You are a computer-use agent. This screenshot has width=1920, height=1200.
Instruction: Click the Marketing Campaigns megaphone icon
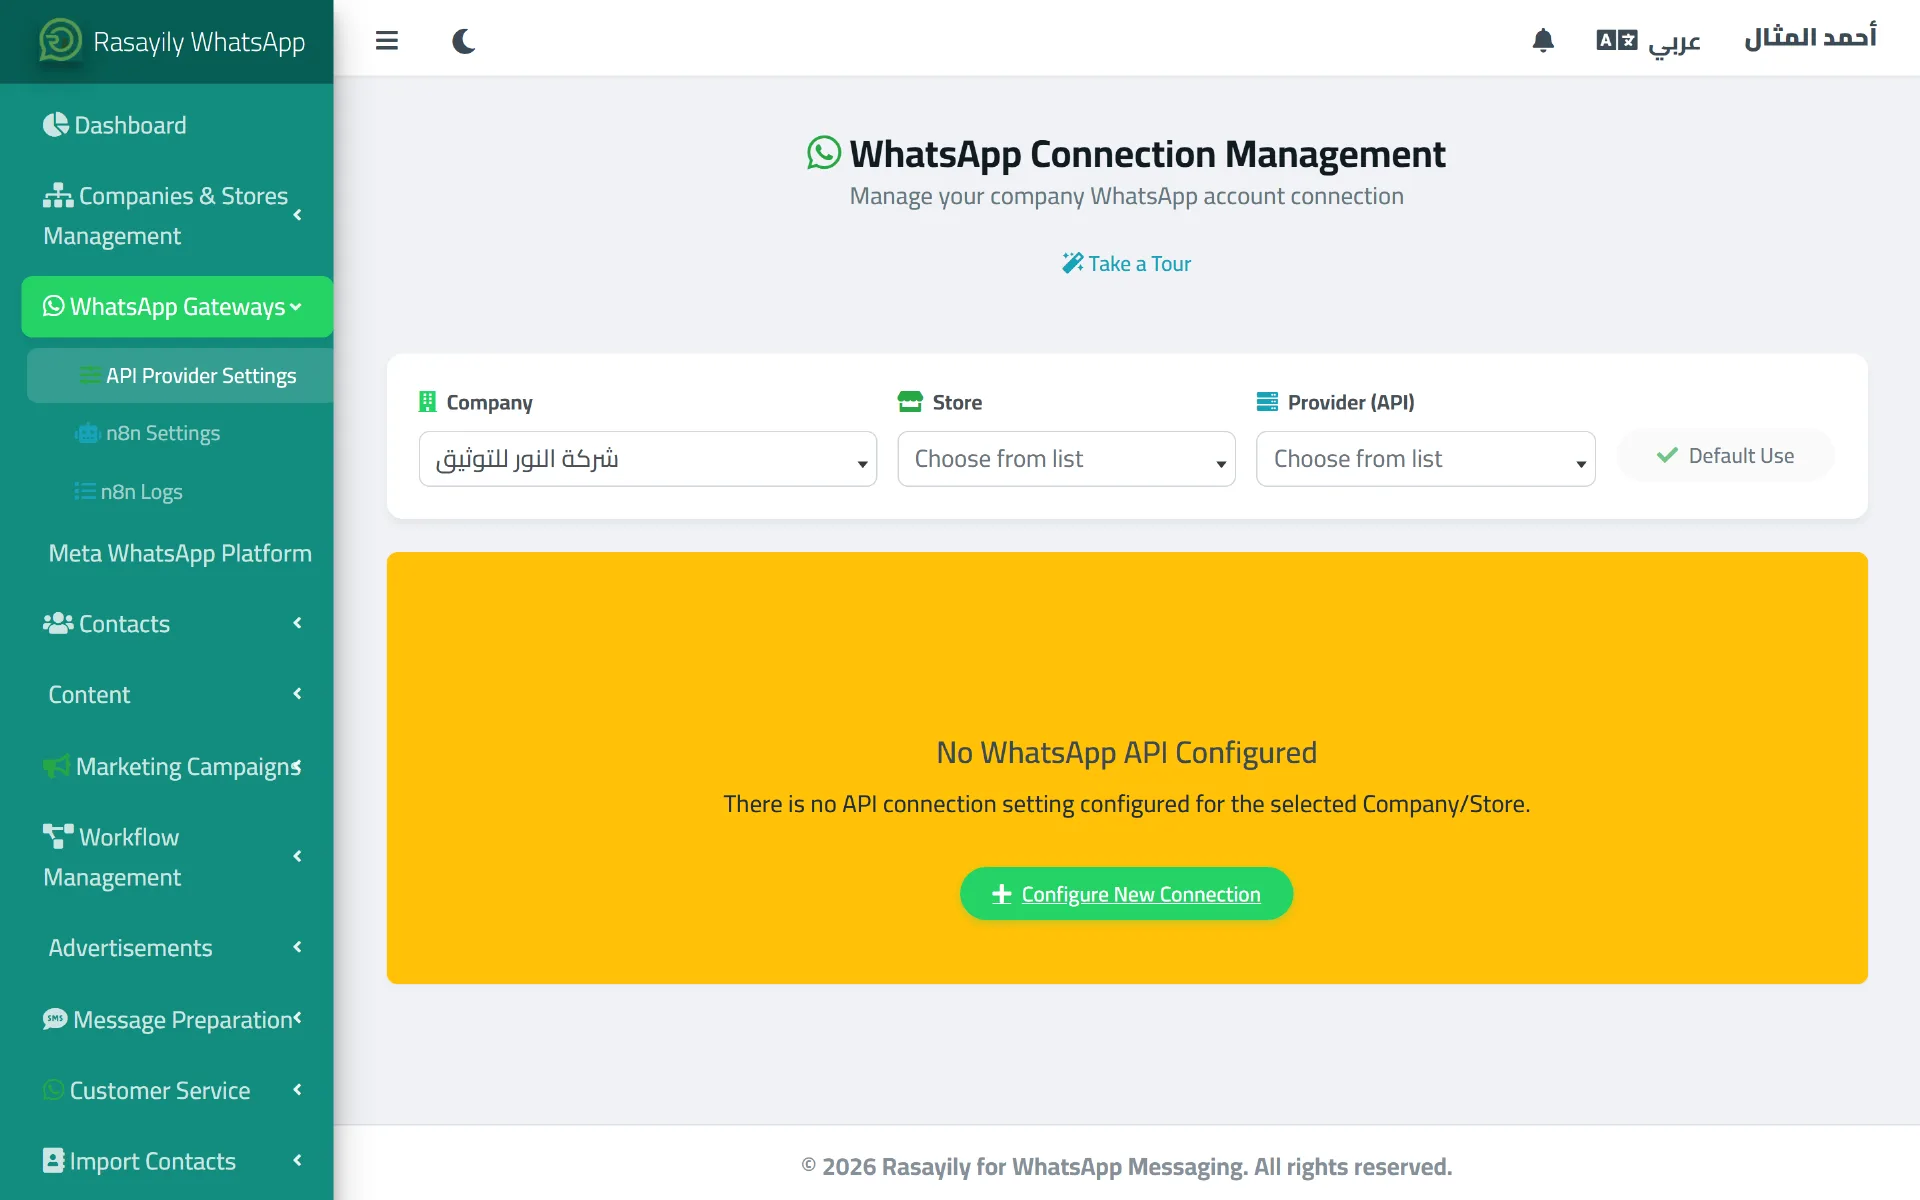[56, 767]
